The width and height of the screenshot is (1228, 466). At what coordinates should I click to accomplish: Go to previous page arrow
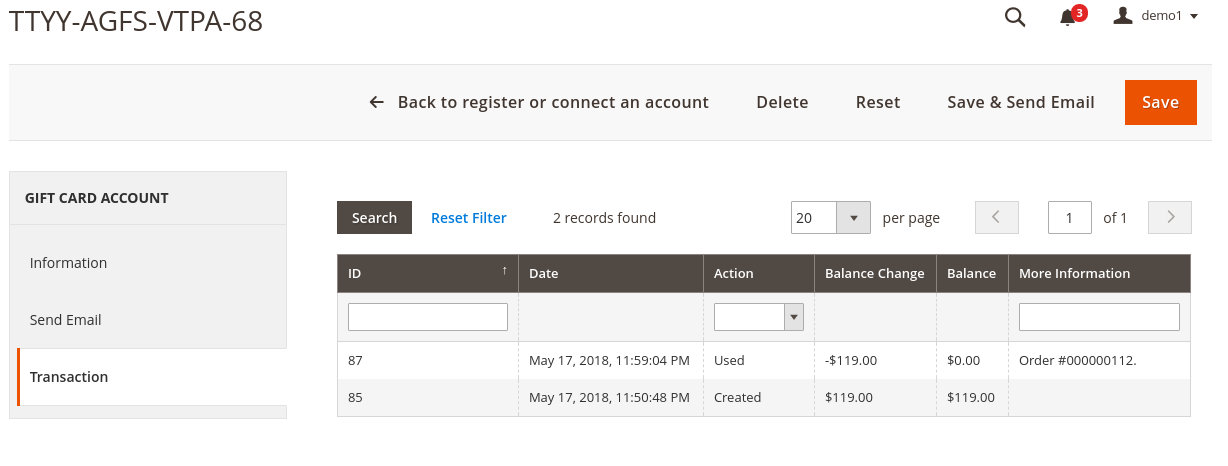pyautogui.click(x=997, y=217)
